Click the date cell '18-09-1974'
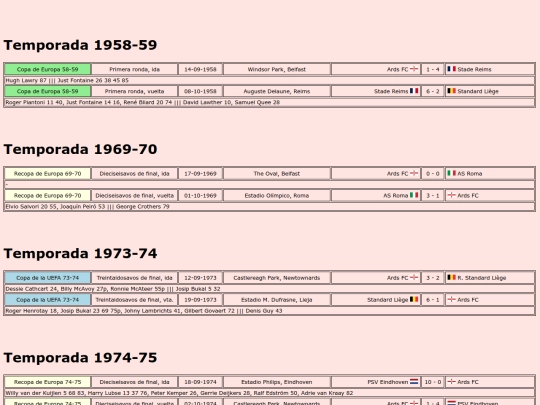This screenshot has width=540, height=405. point(200,382)
